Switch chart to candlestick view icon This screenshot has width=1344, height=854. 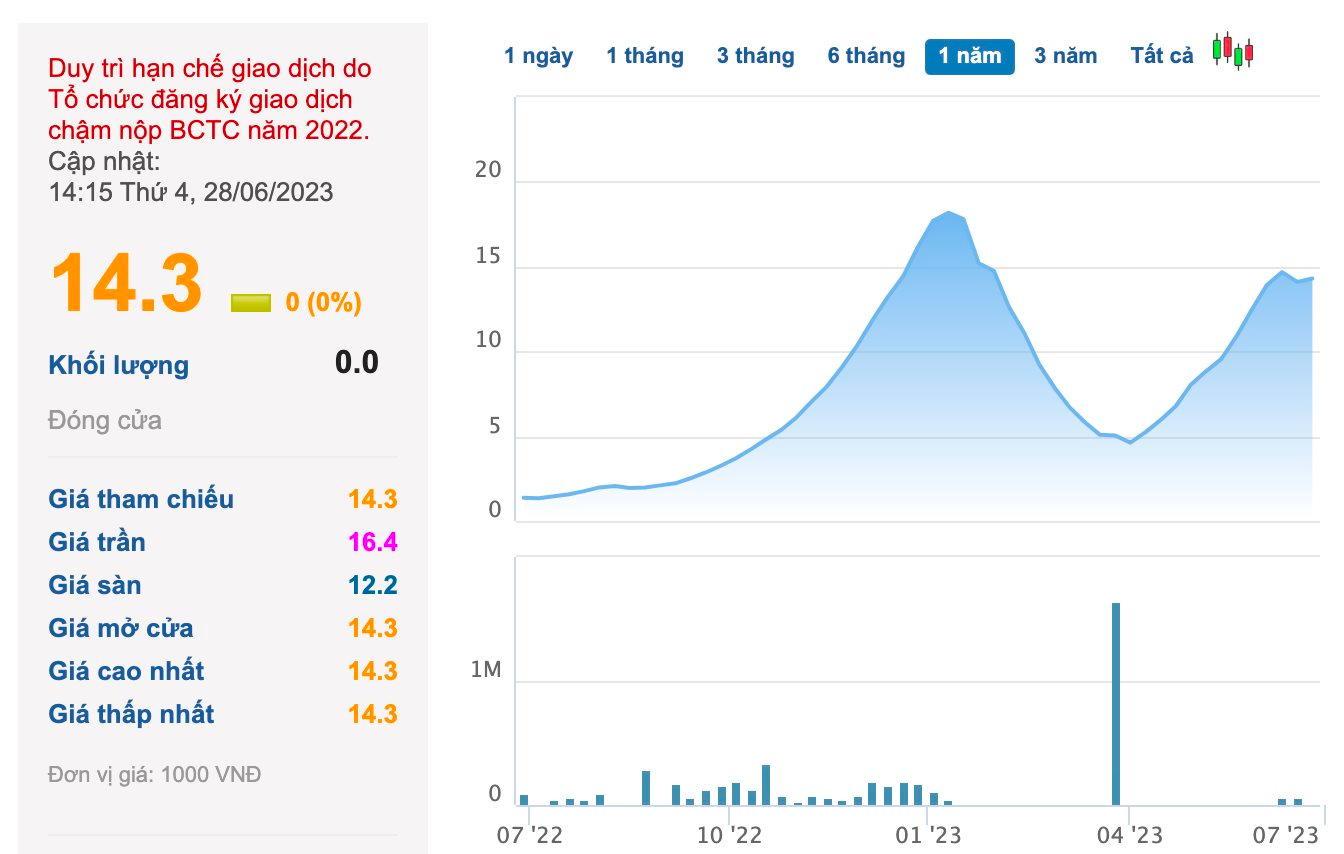1233,50
